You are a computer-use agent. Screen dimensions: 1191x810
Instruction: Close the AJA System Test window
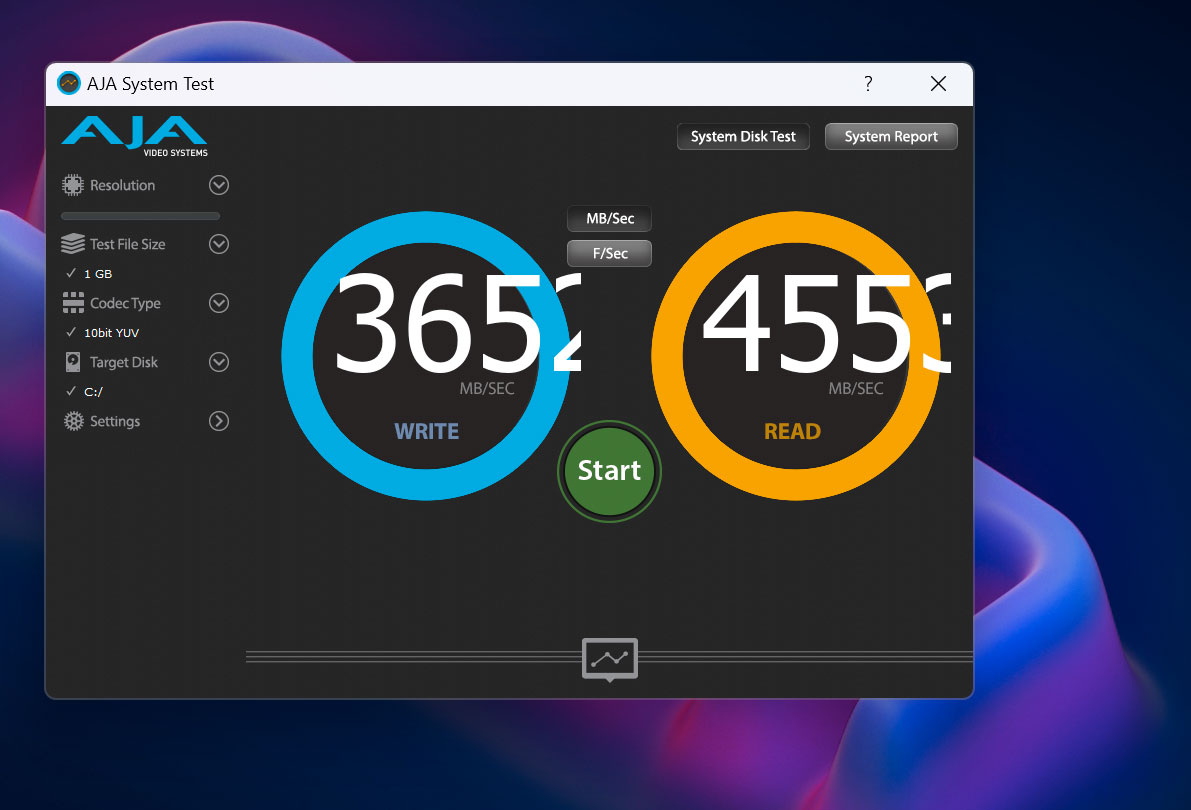[939, 84]
